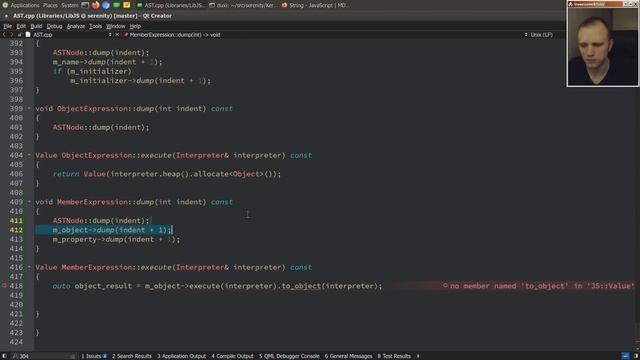The height and width of the screenshot is (360, 640).
Task: Click on allocate<Object> in line 406
Action: tap(228, 174)
